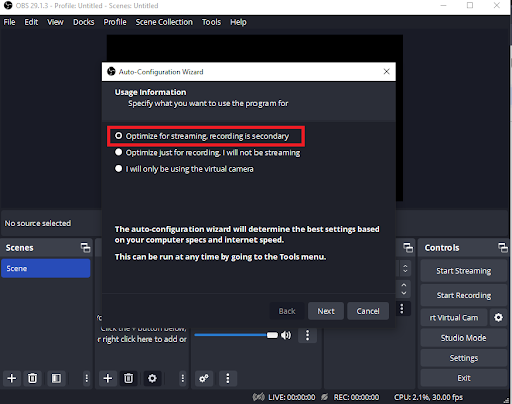Open Audio Mixer three-dot menu
512x404 pixels.
[x=228, y=378]
